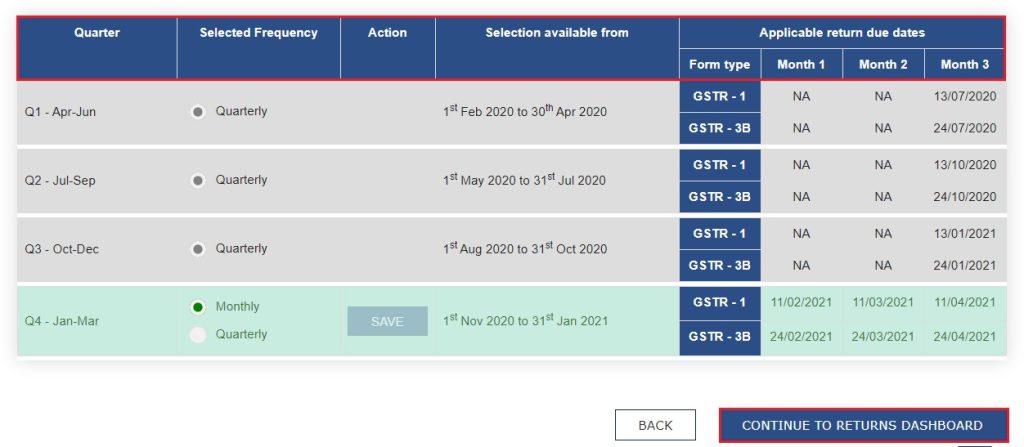Click the Quarter column header
1024x447 pixels.
tap(97, 33)
